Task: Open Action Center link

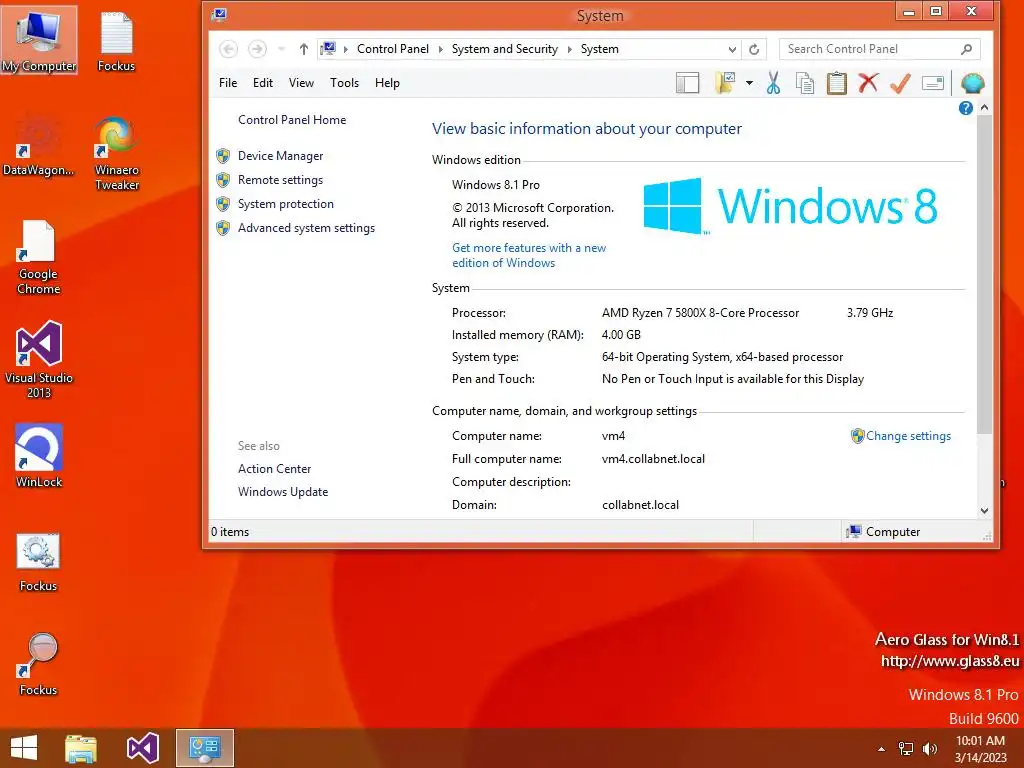Action: pyautogui.click(x=274, y=469)
